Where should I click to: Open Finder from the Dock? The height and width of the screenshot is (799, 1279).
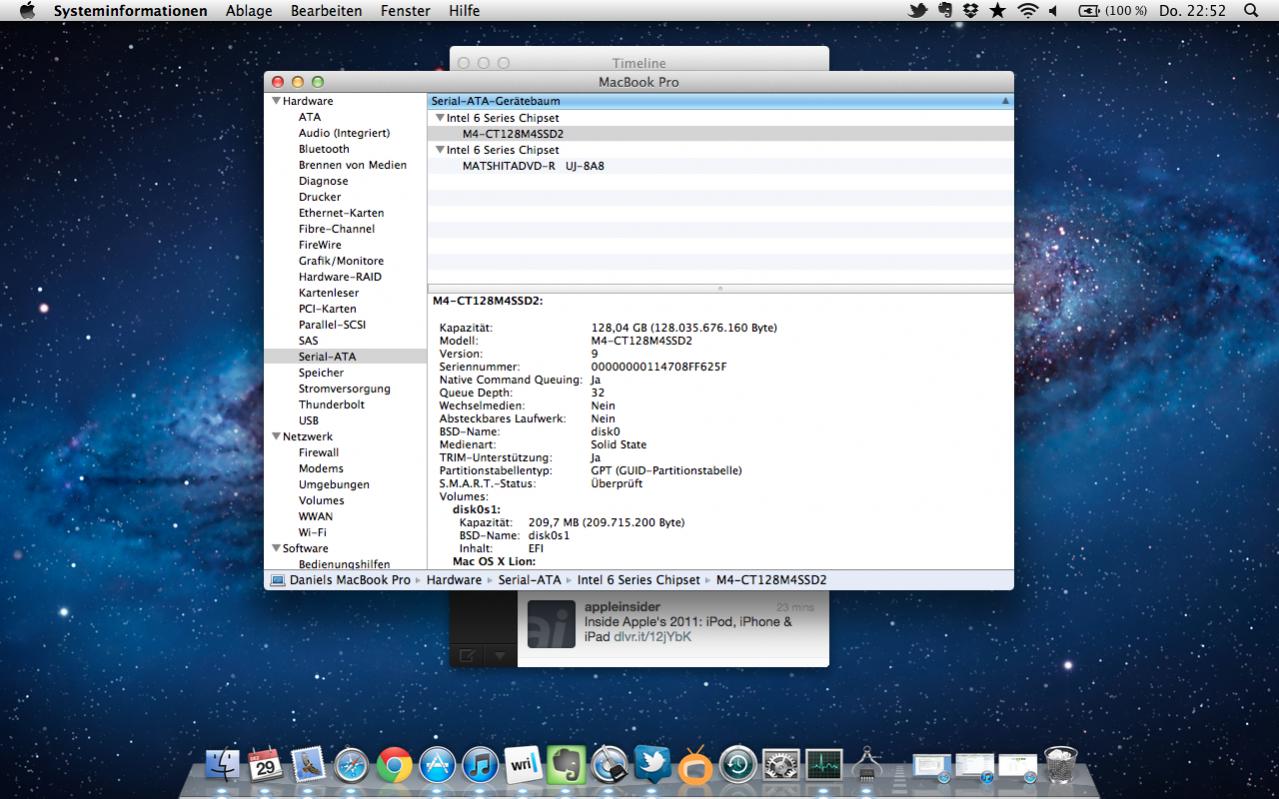[x=222, y=766]
